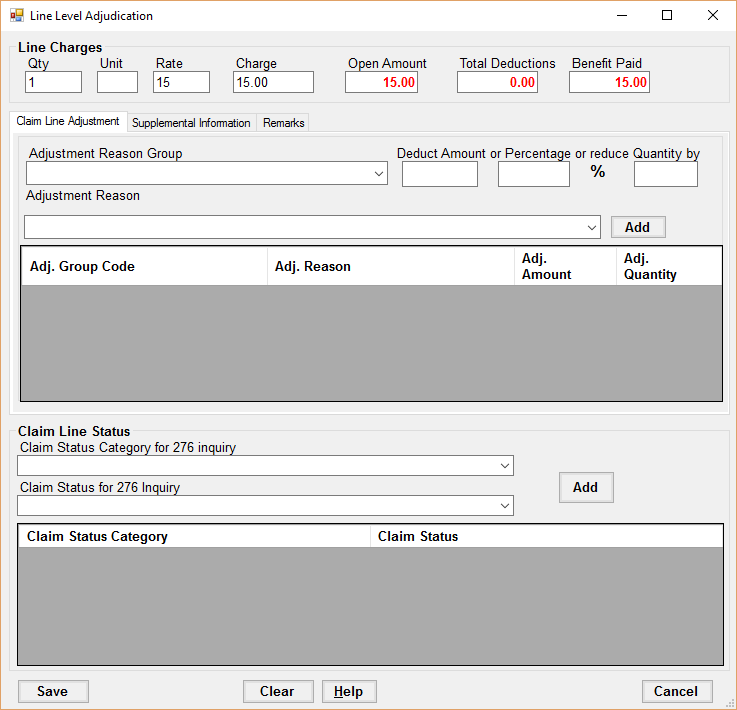Viewport: 737px width, 710px height.
Task: Click the reduce Quantity by field
Action: click(665, 174)
